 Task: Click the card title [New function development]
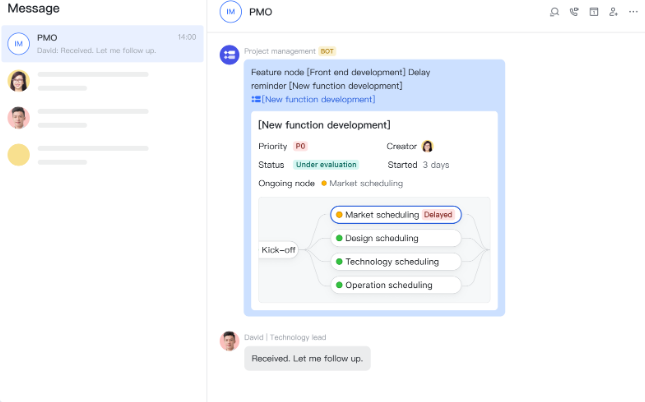tap(324, 125)
